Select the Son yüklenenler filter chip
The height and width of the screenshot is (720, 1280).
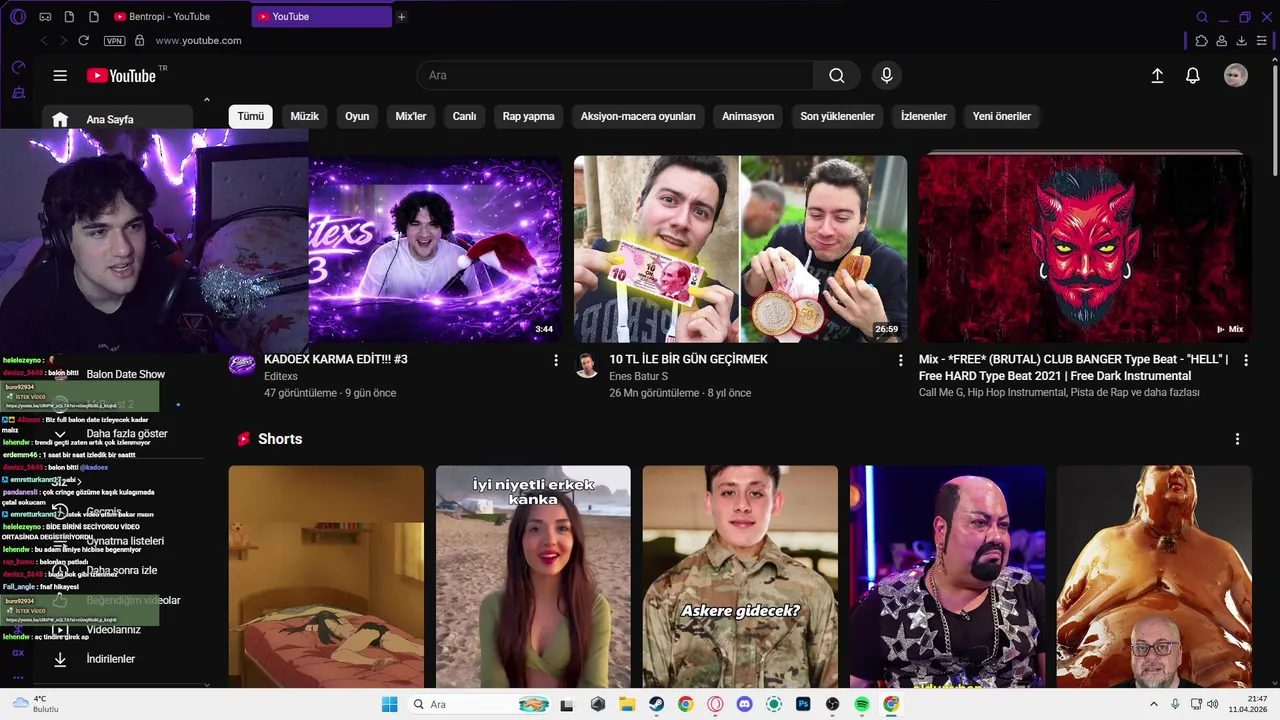click(x=838, y=116)
